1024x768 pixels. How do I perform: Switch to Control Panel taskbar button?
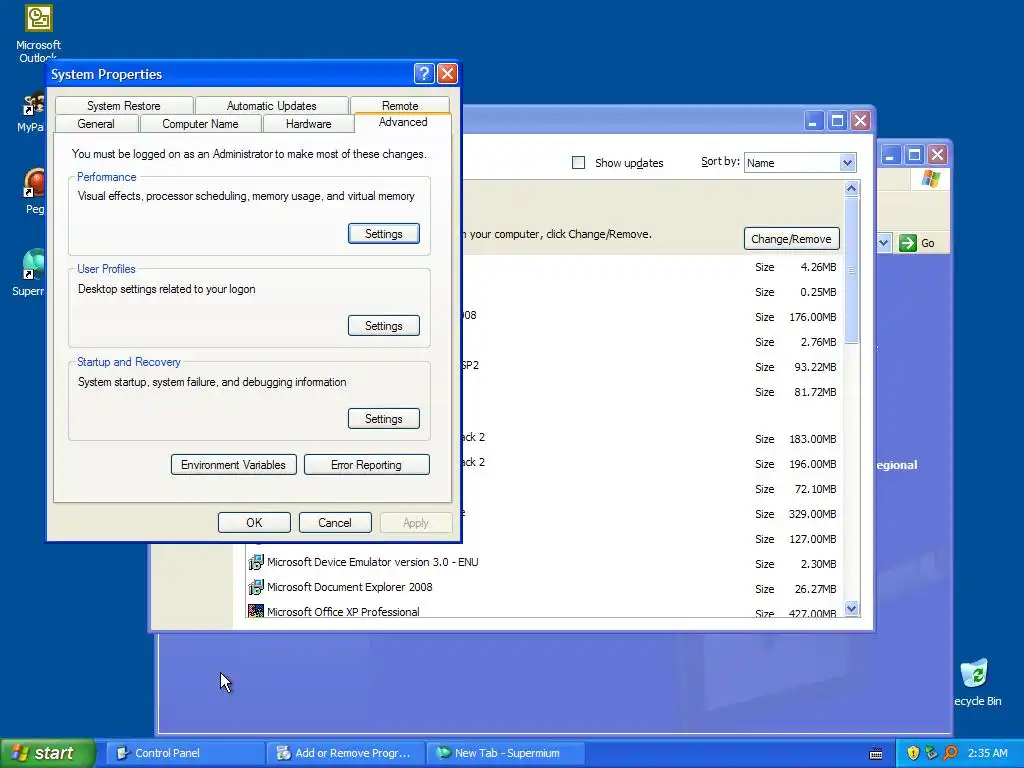[x=185, y=753]
